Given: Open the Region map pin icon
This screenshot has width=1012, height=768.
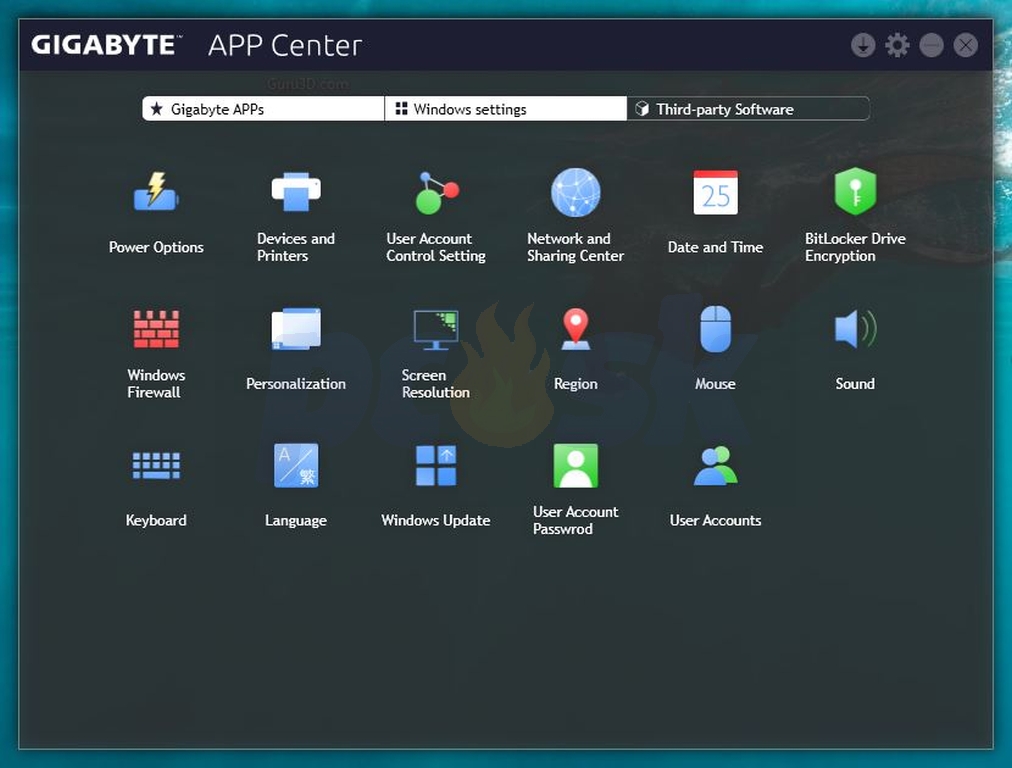Looking at the screenshot, I should pyautogui.click(x=576, y=329).
